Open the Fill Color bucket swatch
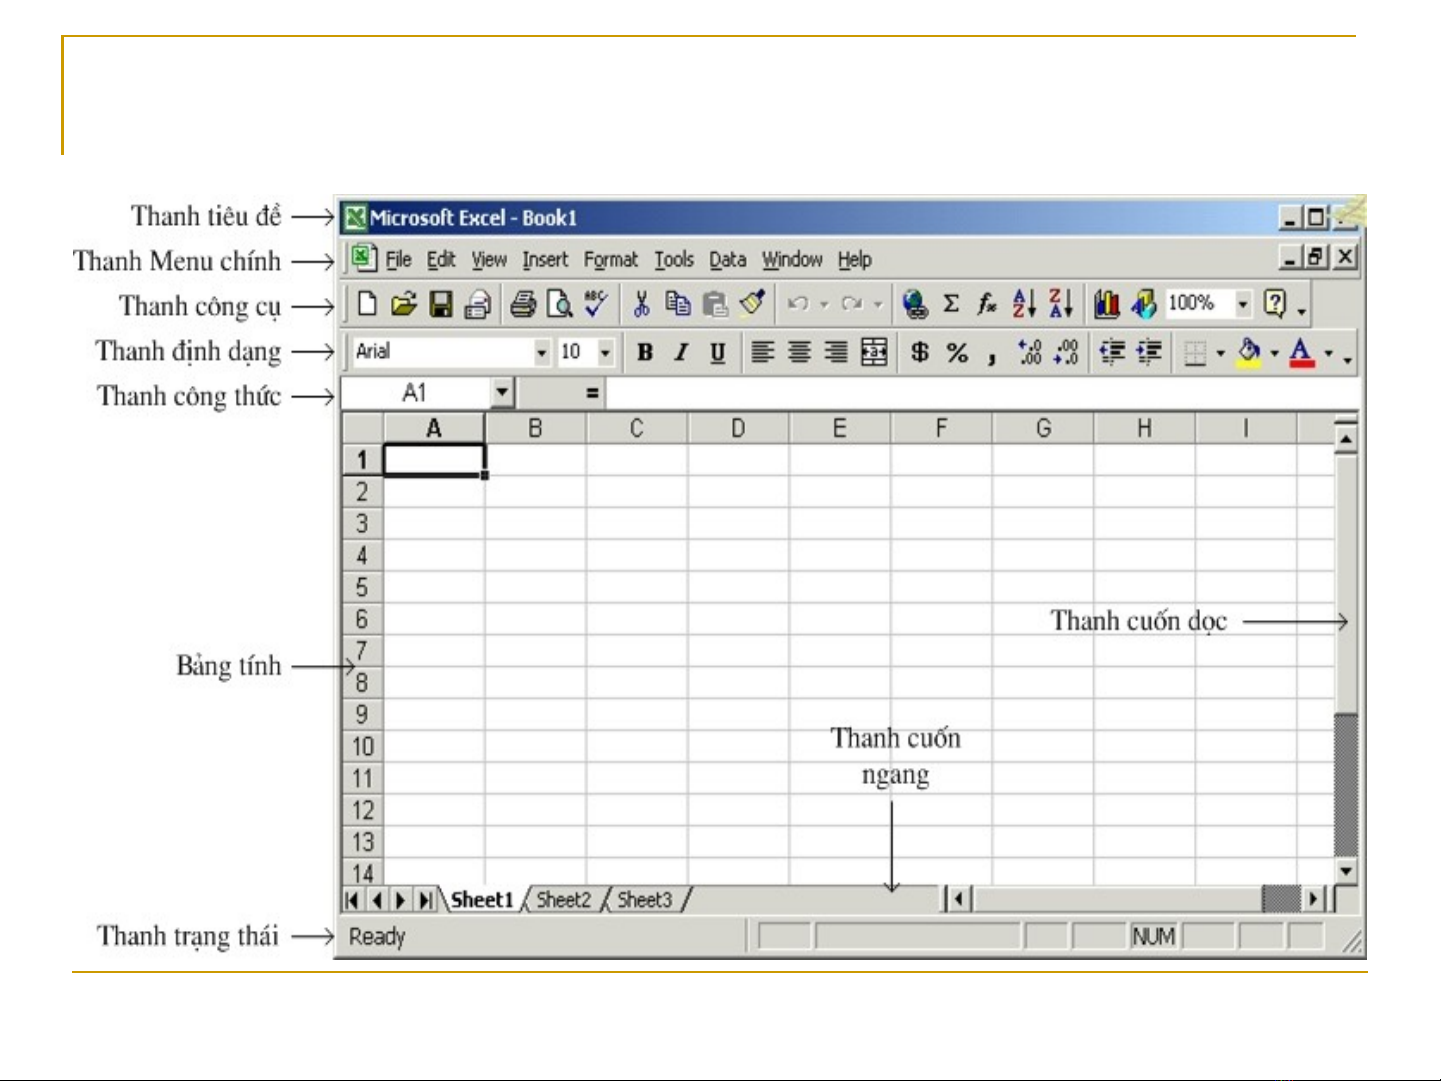This screenshot has height=1081, width=1441. [1249, 352]
